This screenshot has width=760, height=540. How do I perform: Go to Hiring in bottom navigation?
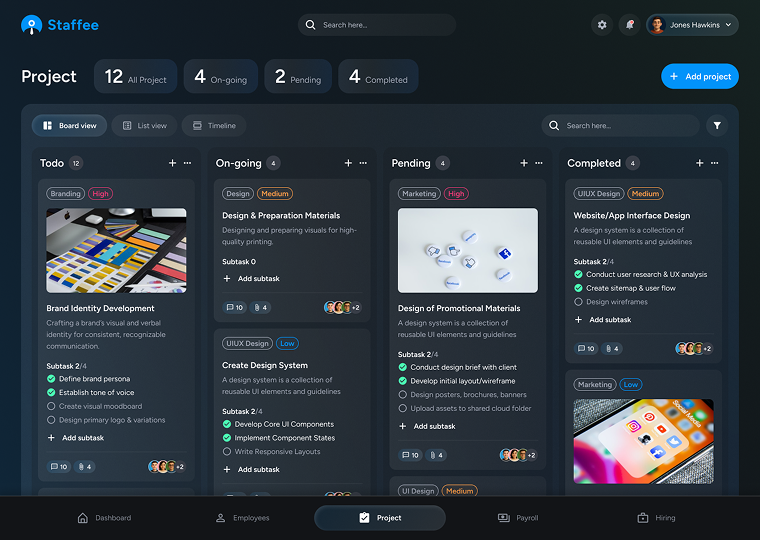(x=656, y=518)
